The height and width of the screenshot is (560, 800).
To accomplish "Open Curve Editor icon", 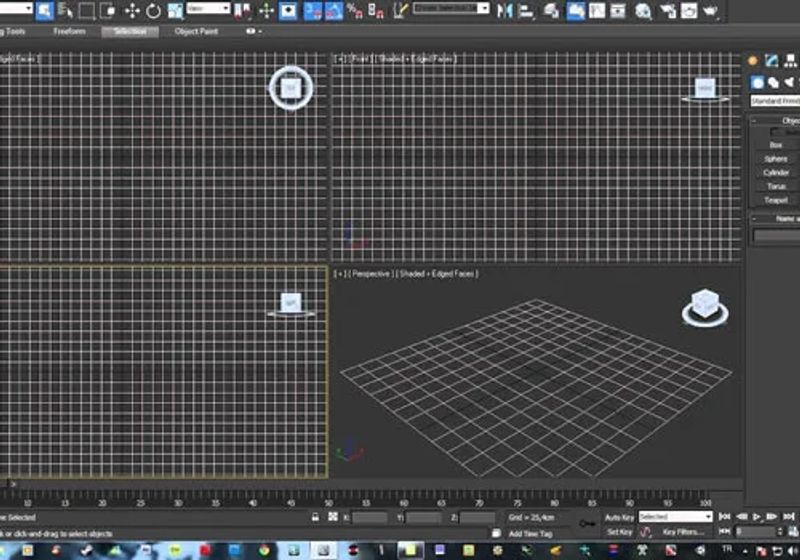I will pyautogui.click(x=596, y=11).
